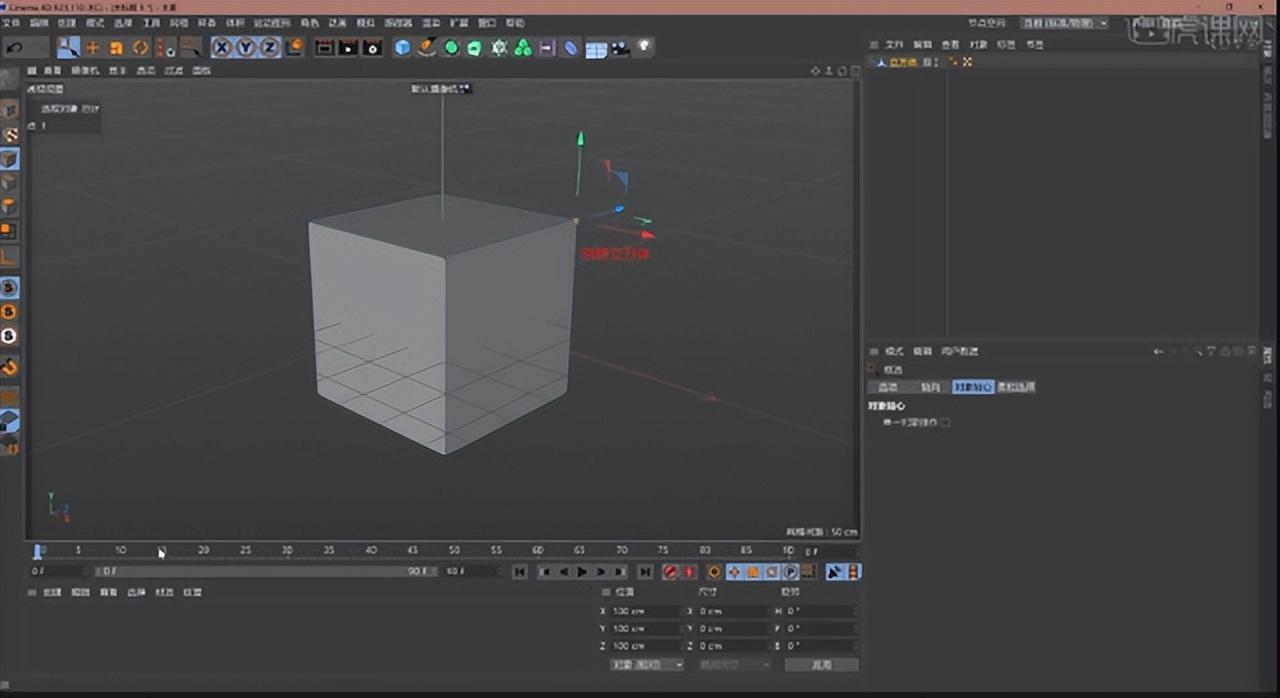Viewport: 1280px width, 698px height.
Task: Switch to the 坐标 tab in the attributes panel
Action: pos(932,387)
